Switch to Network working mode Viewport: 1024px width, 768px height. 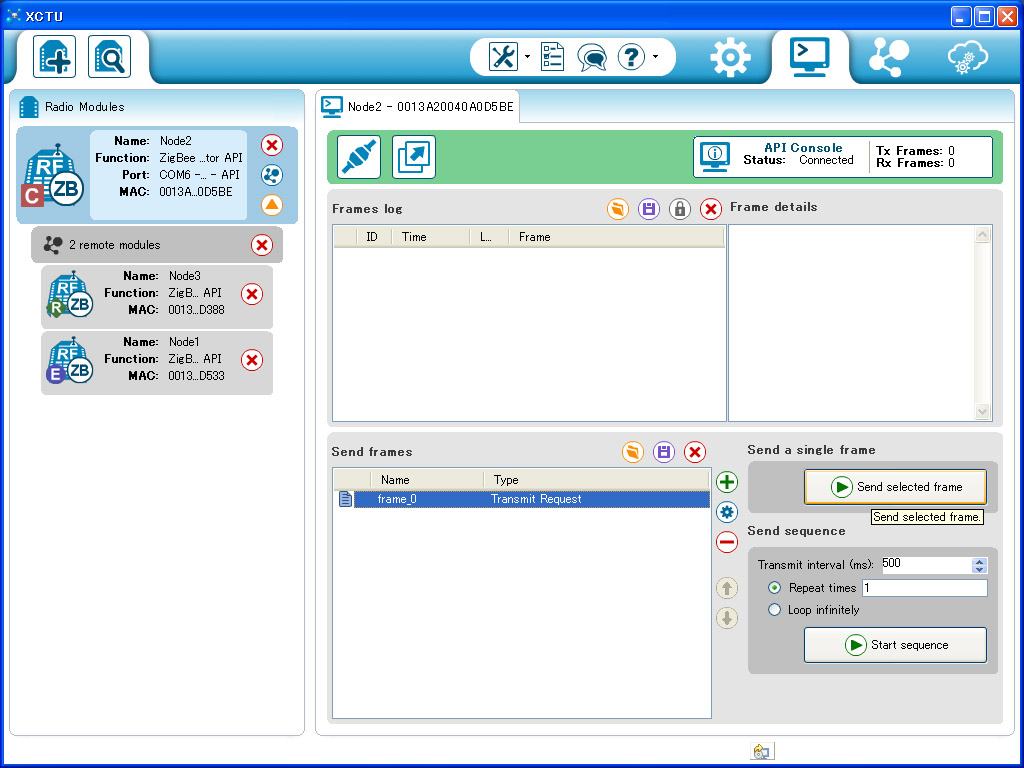click(x=889, y=57)
